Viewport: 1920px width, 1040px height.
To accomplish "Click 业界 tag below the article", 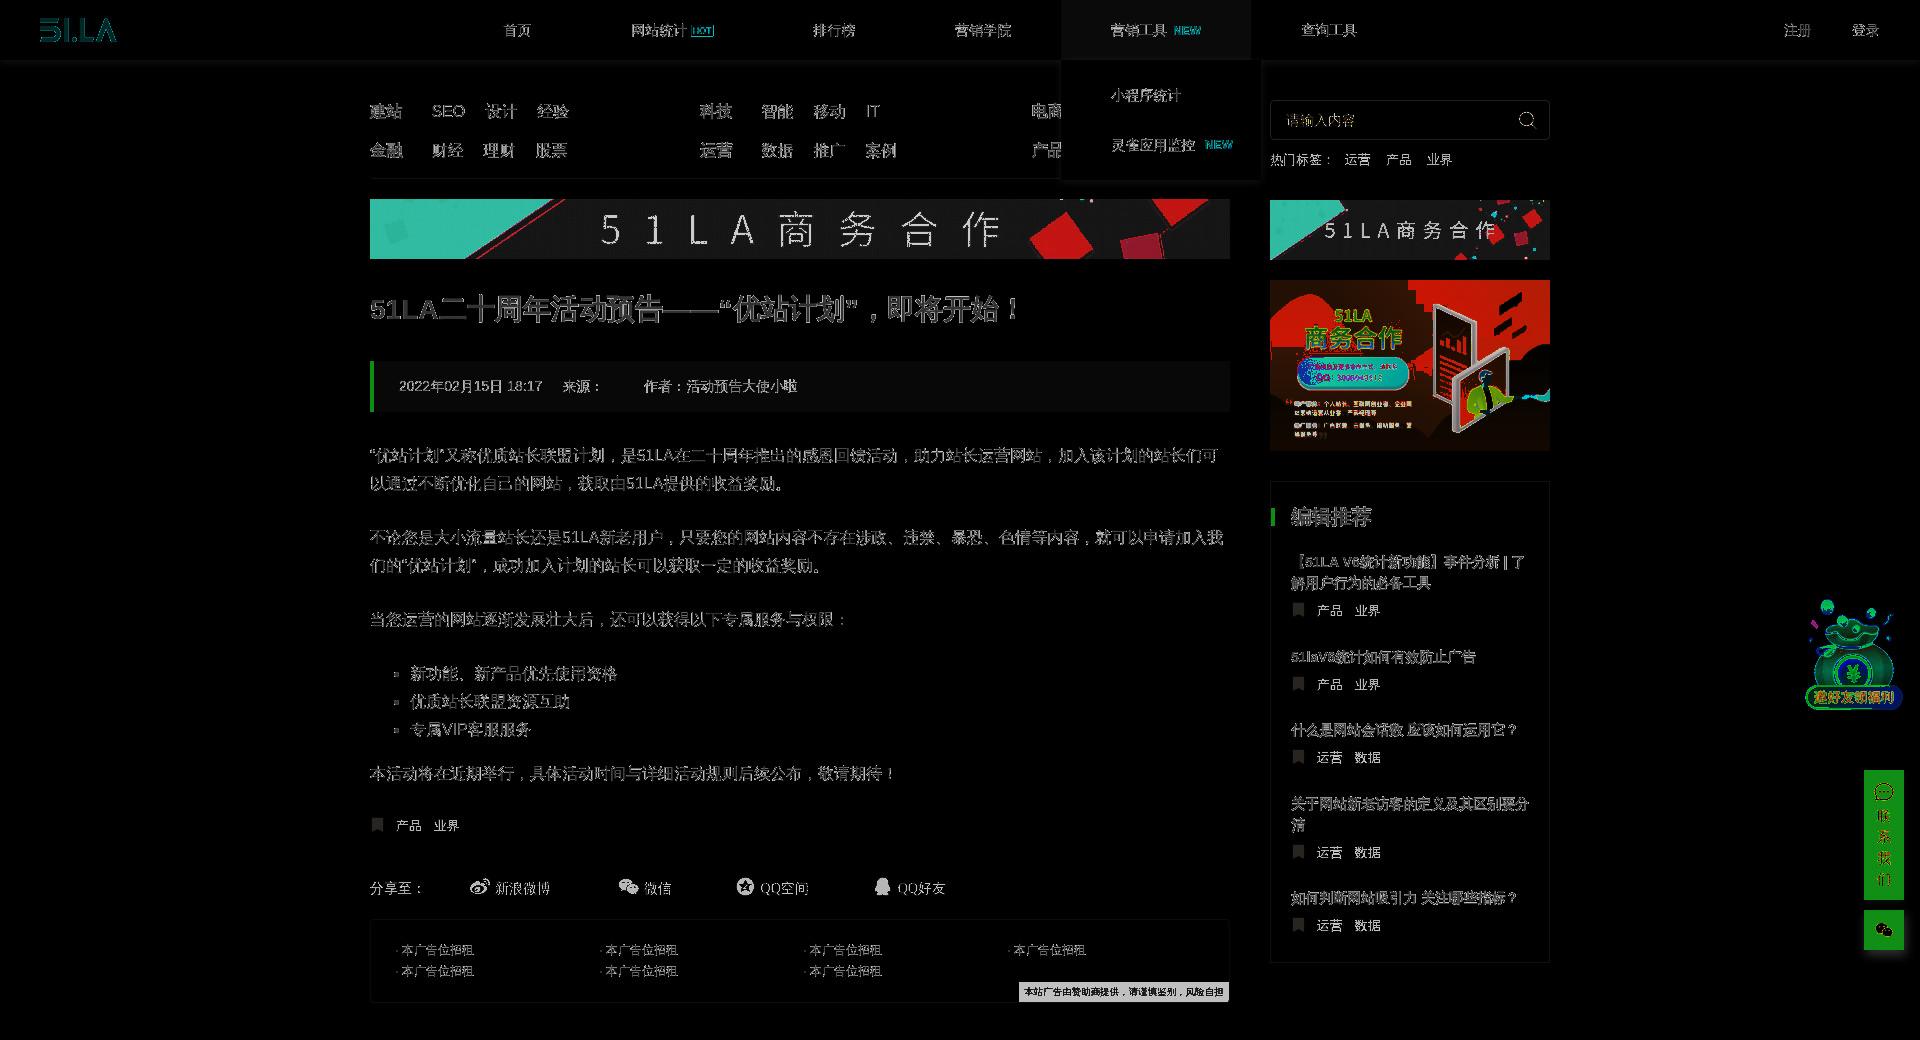I will coord(446,826).
